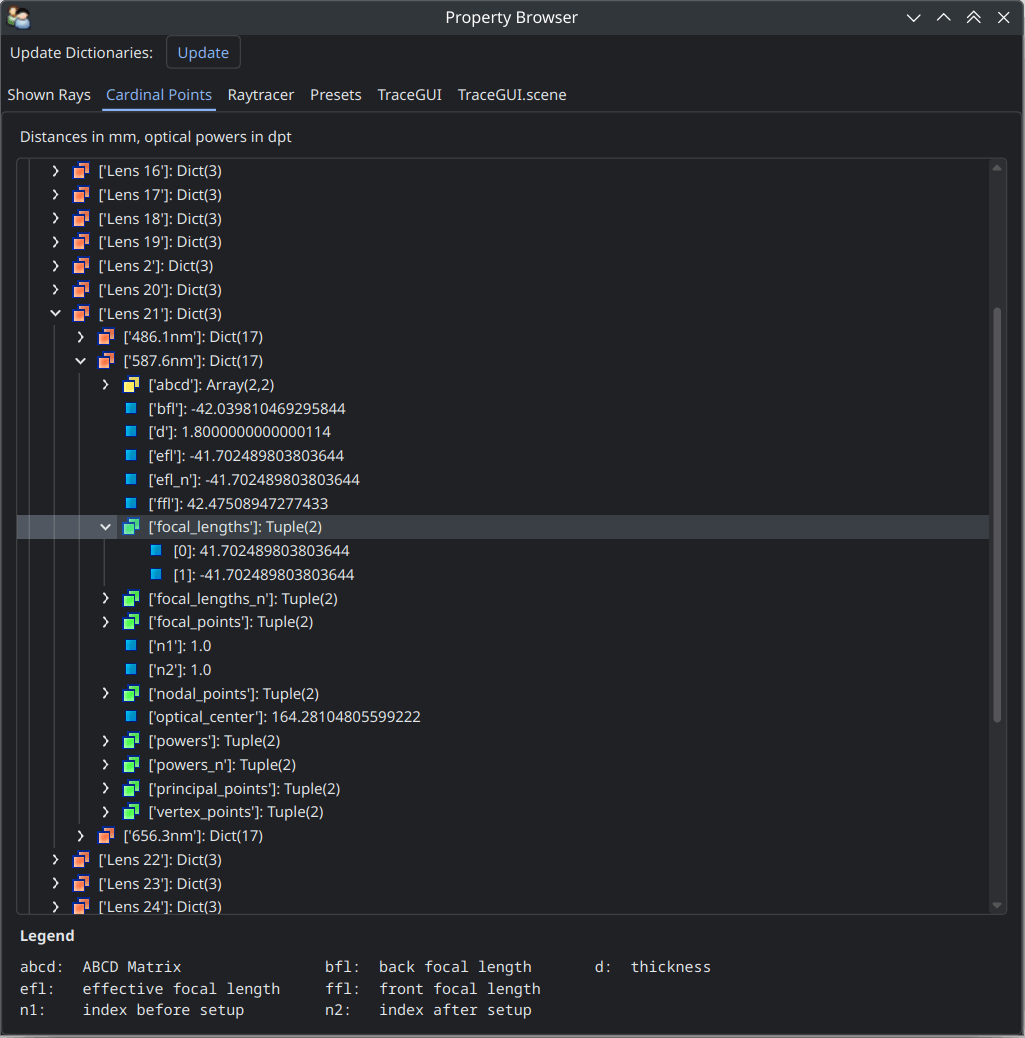Switch to the TraceGUI tab
This screenshot has height=1038, width=1025.
[x=409, y=95]
